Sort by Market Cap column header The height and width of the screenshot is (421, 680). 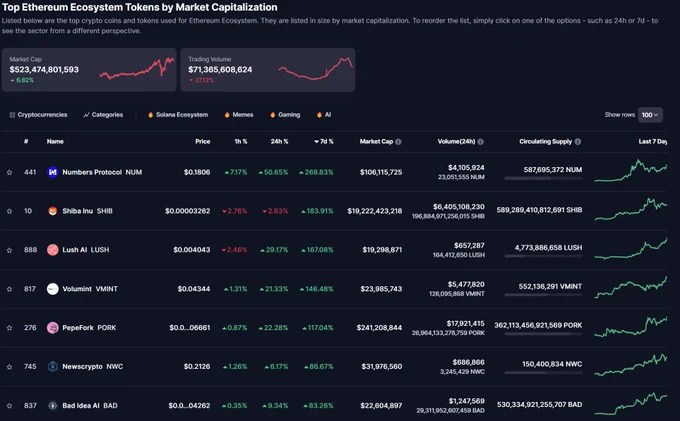tap(376, 141)
